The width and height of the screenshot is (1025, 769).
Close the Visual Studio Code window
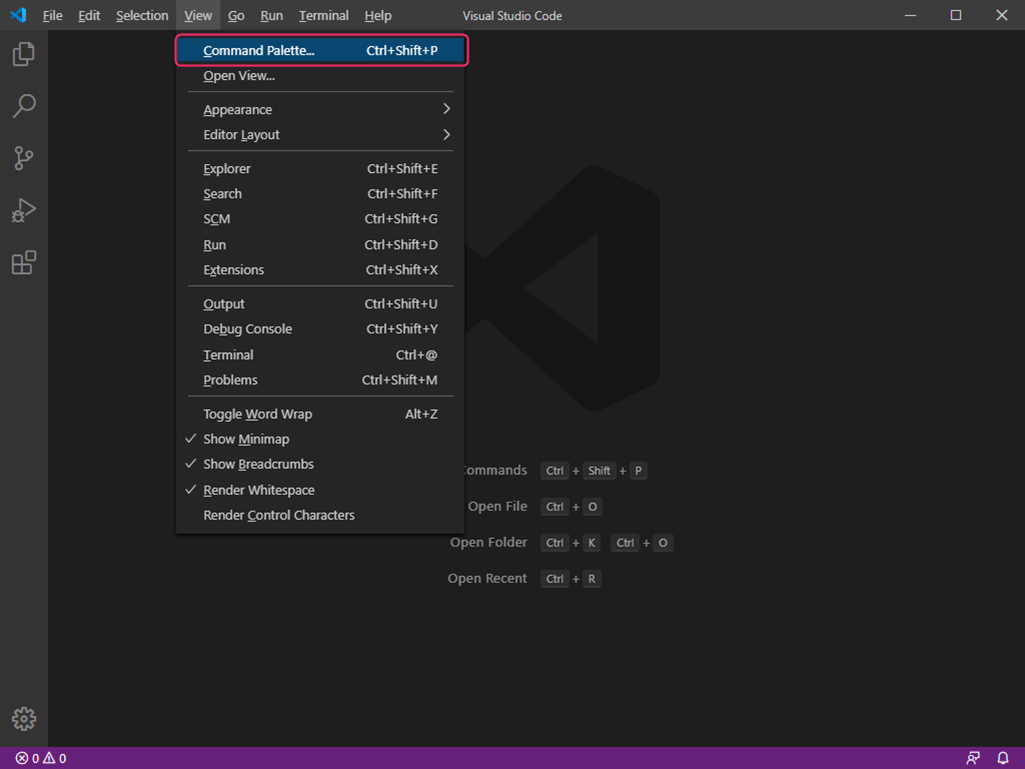click(x=1001, y=15)
